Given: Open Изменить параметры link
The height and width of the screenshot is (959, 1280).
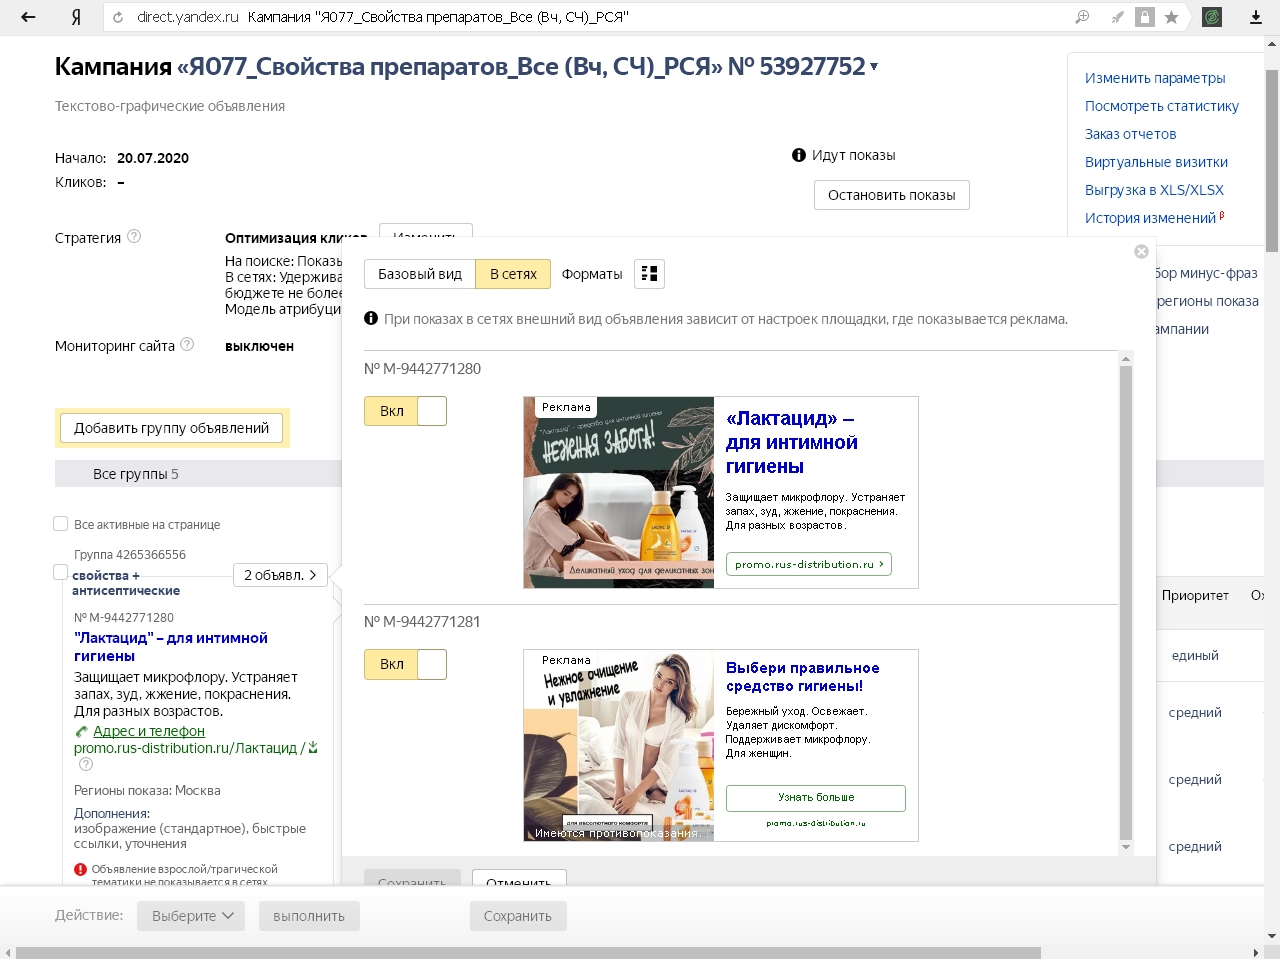Looking at the screenshot, I should click(x=1155, y=78).
